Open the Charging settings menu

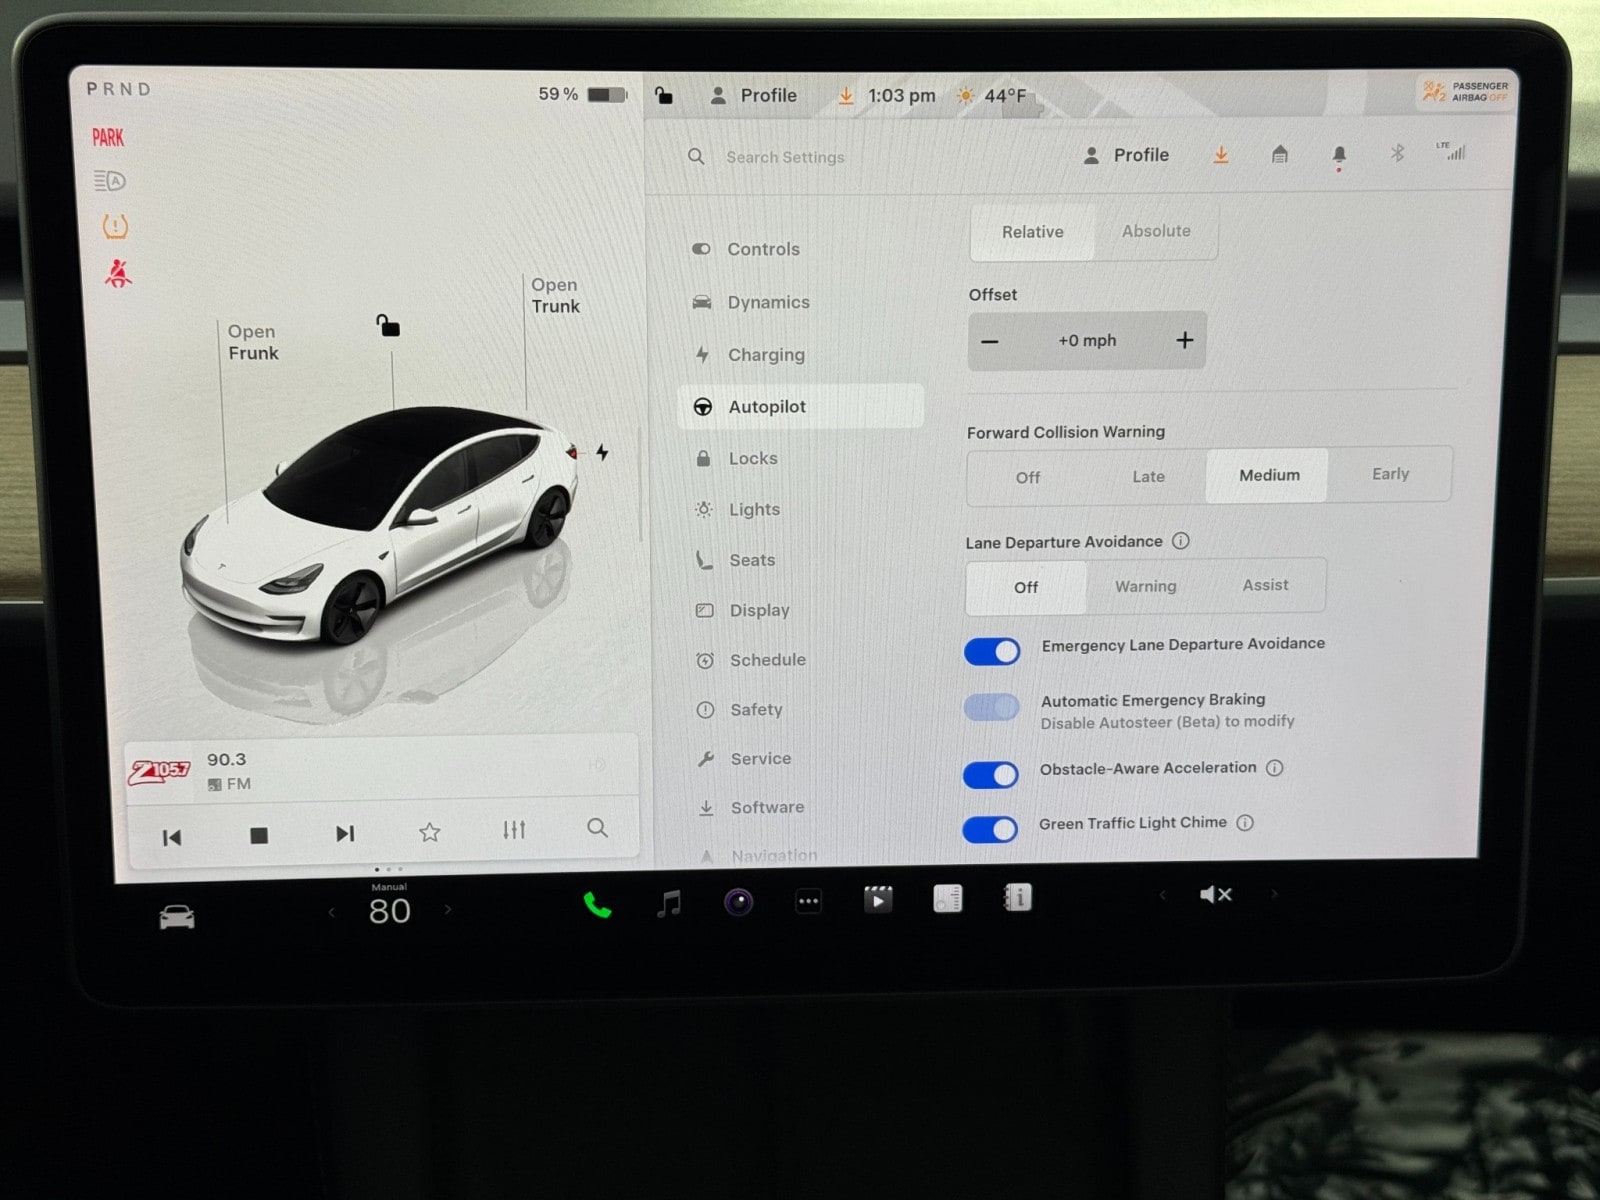click(765, 355)
